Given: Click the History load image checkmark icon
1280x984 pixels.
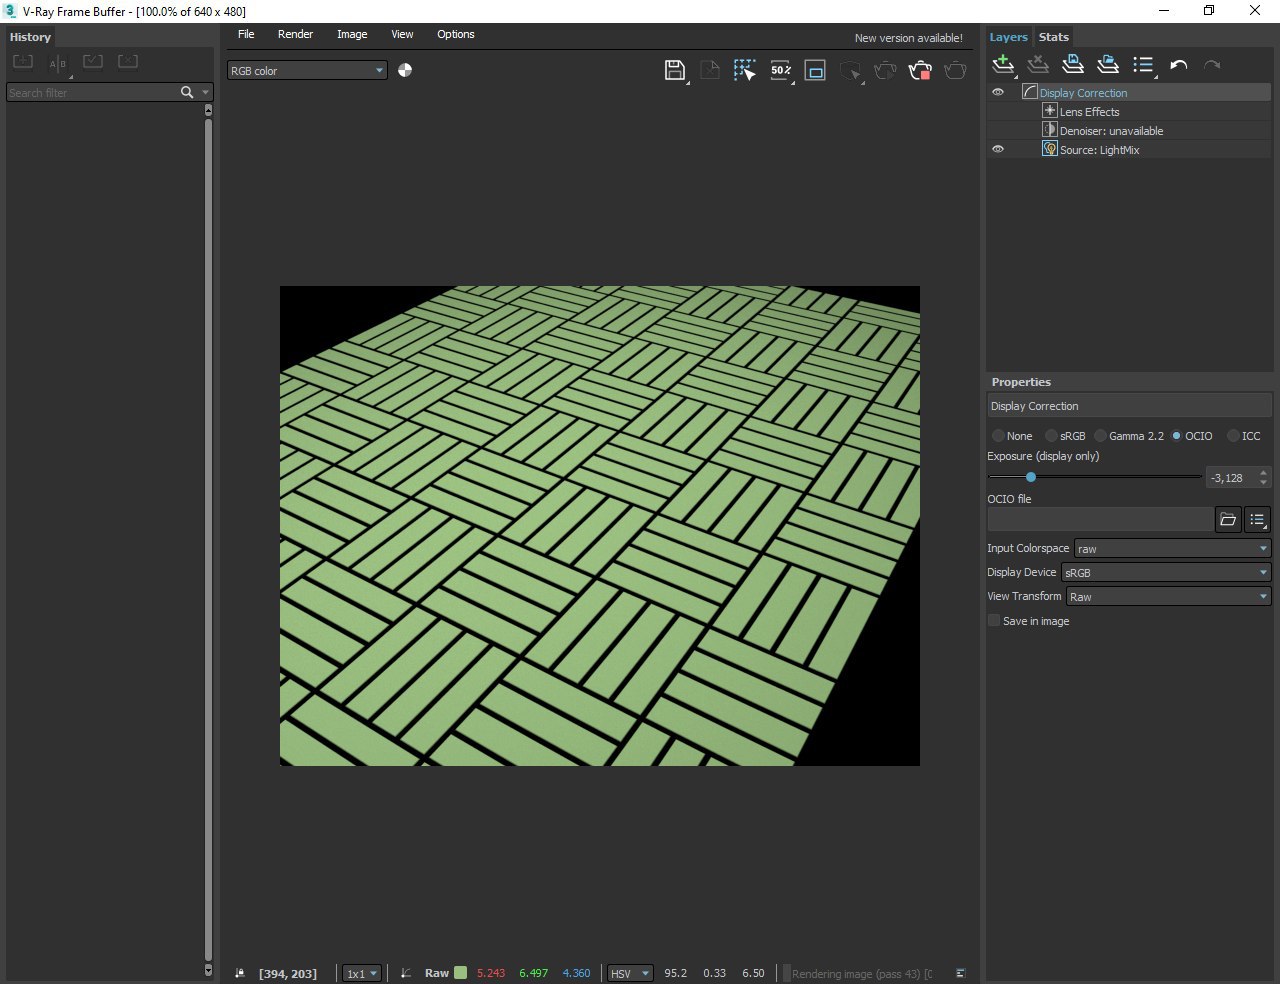Looking at the screenshot, I should (x=93, y=62).
